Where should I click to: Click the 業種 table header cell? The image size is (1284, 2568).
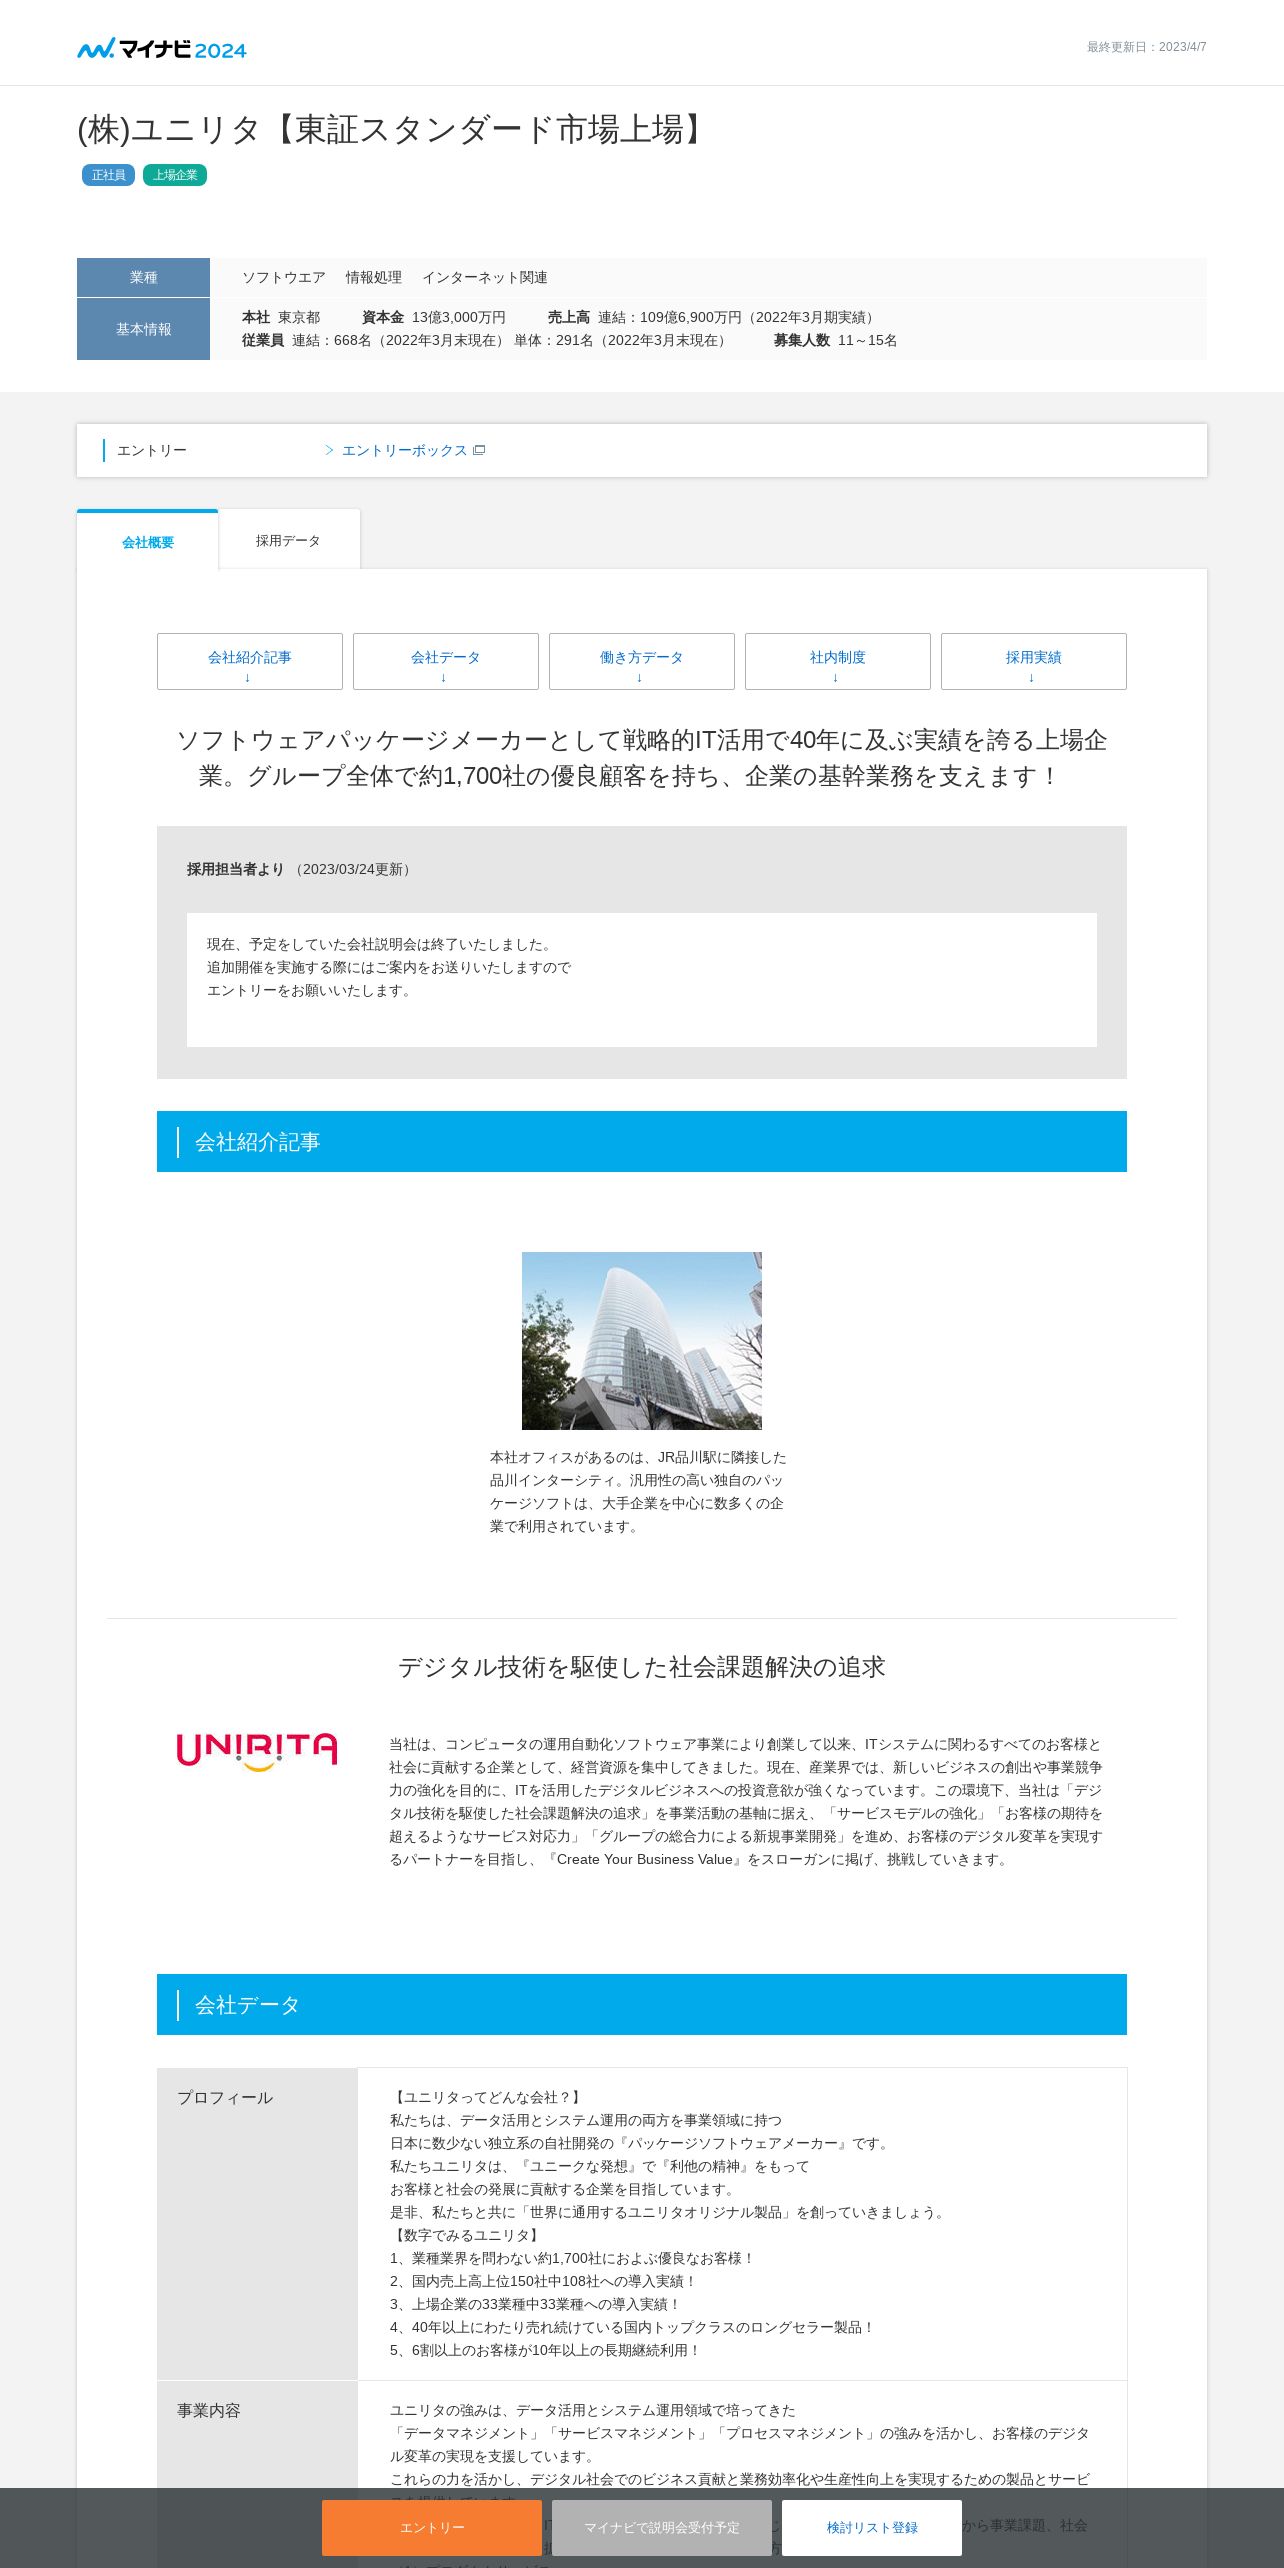[143, 277]
